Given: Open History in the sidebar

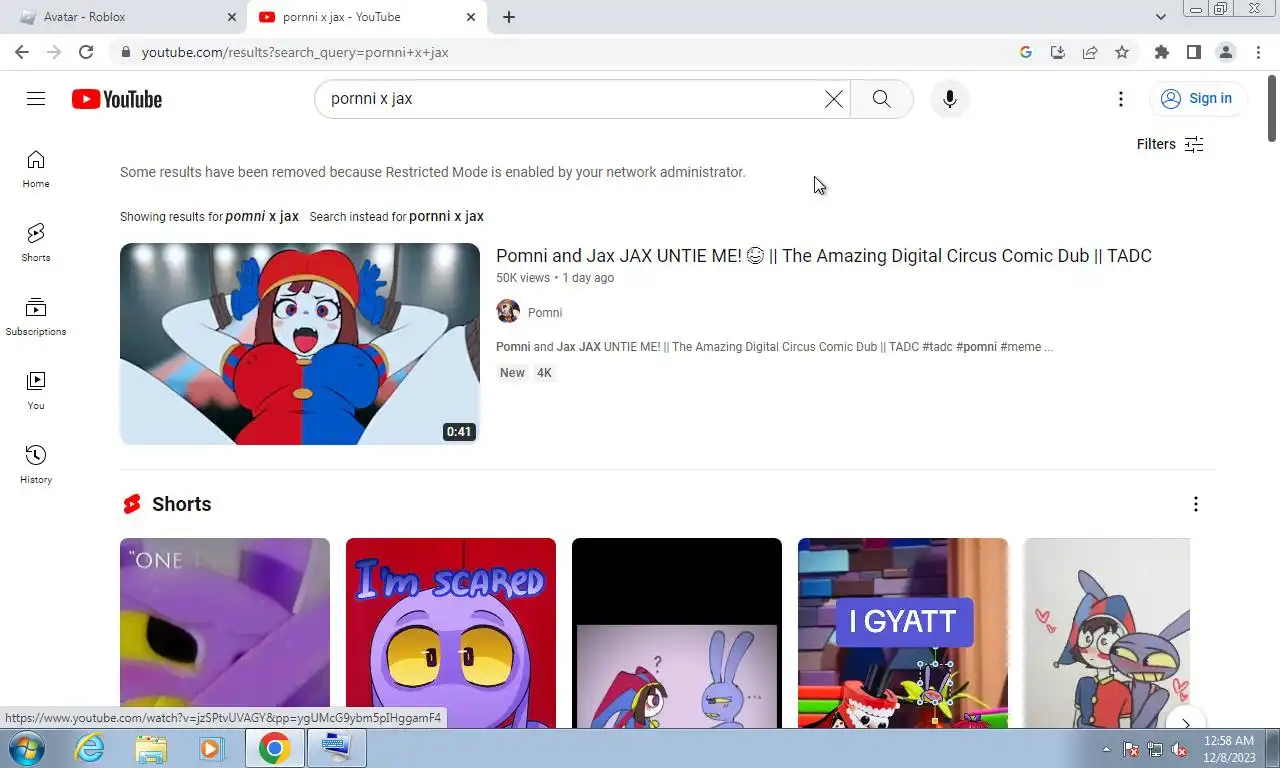Looking at the screenshot, I should tap(36, 465).
